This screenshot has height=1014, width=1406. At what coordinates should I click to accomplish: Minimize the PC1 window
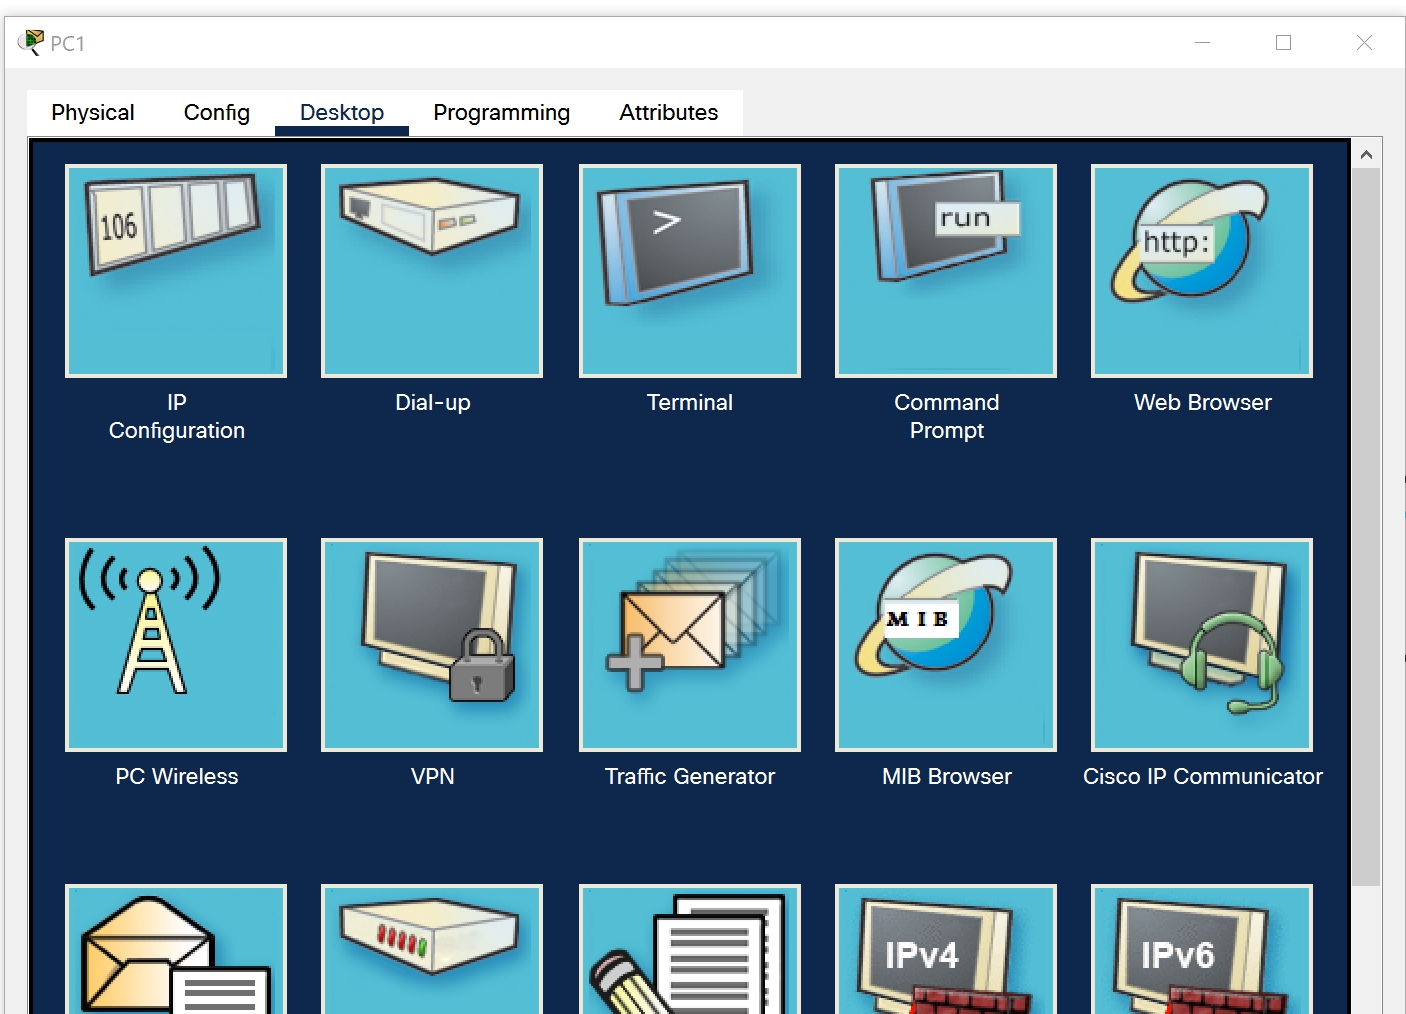pos(1203,42)
